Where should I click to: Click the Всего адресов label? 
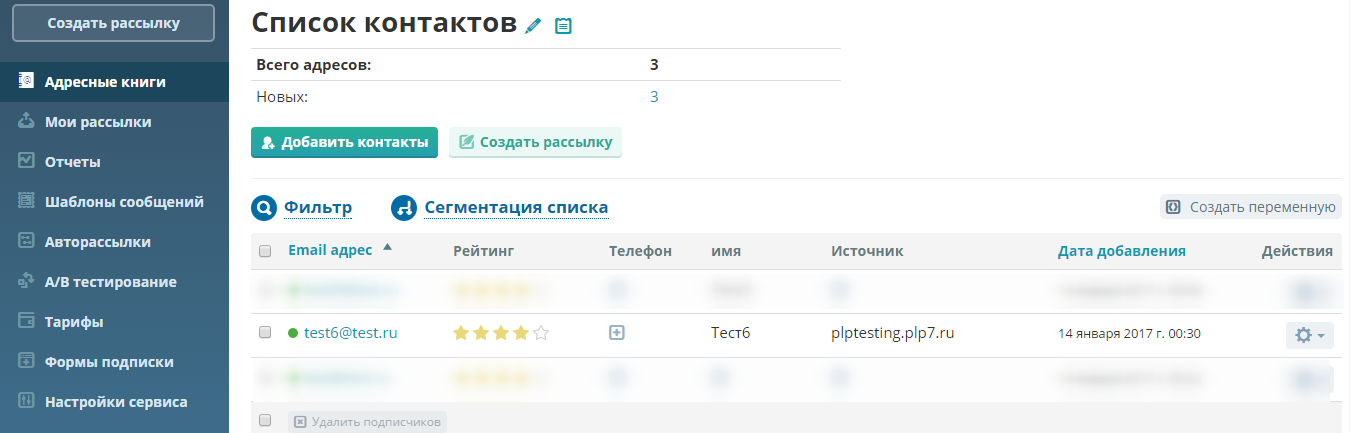(x=314, y=65)
